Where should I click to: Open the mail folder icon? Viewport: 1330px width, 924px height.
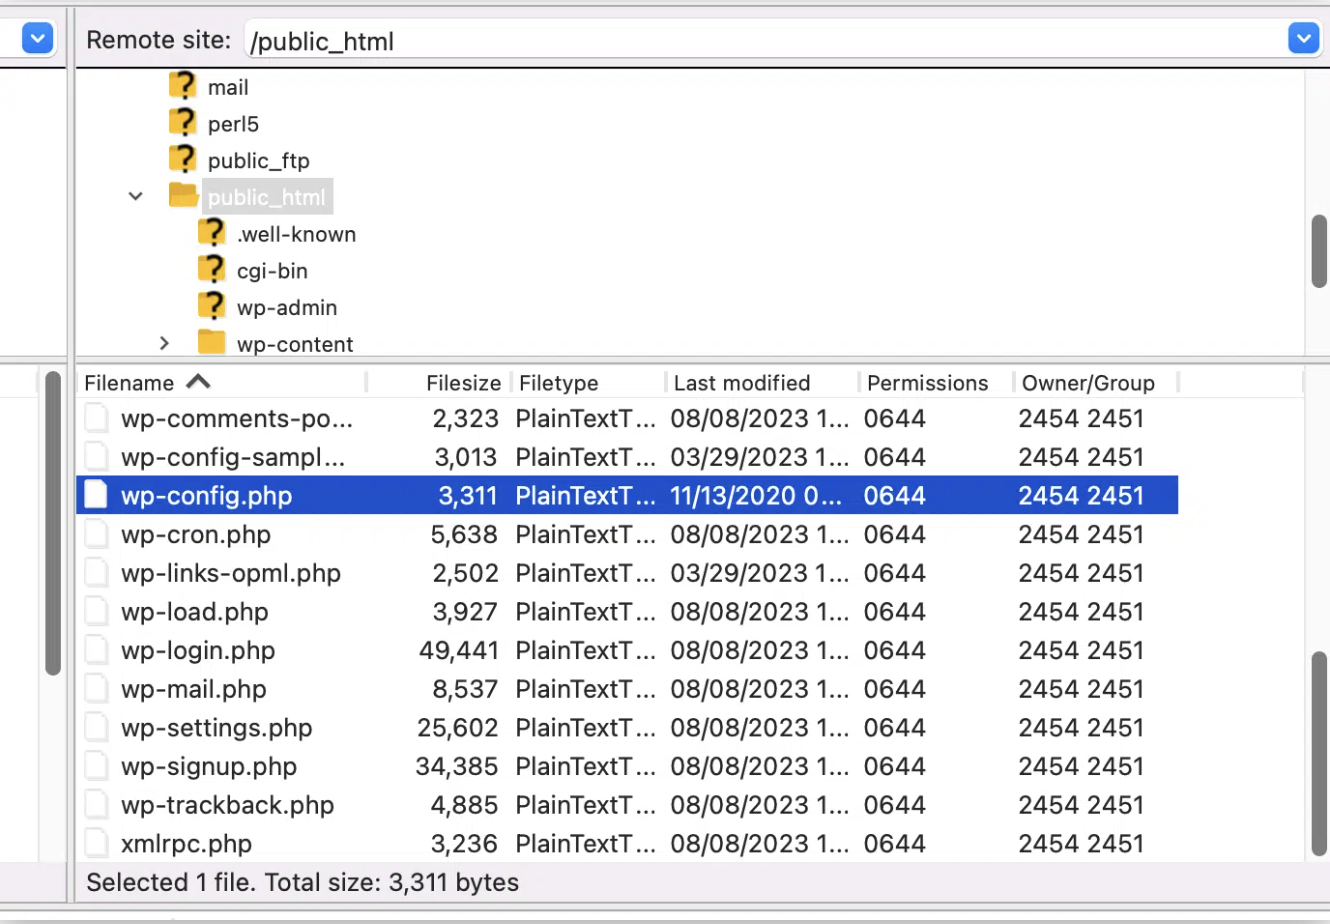[x=183, y=86]
